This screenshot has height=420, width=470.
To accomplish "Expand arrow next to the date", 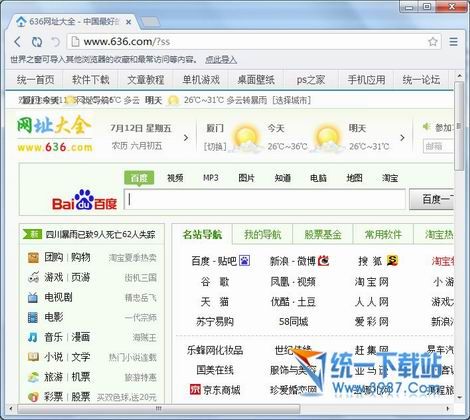I will [186, 138].
